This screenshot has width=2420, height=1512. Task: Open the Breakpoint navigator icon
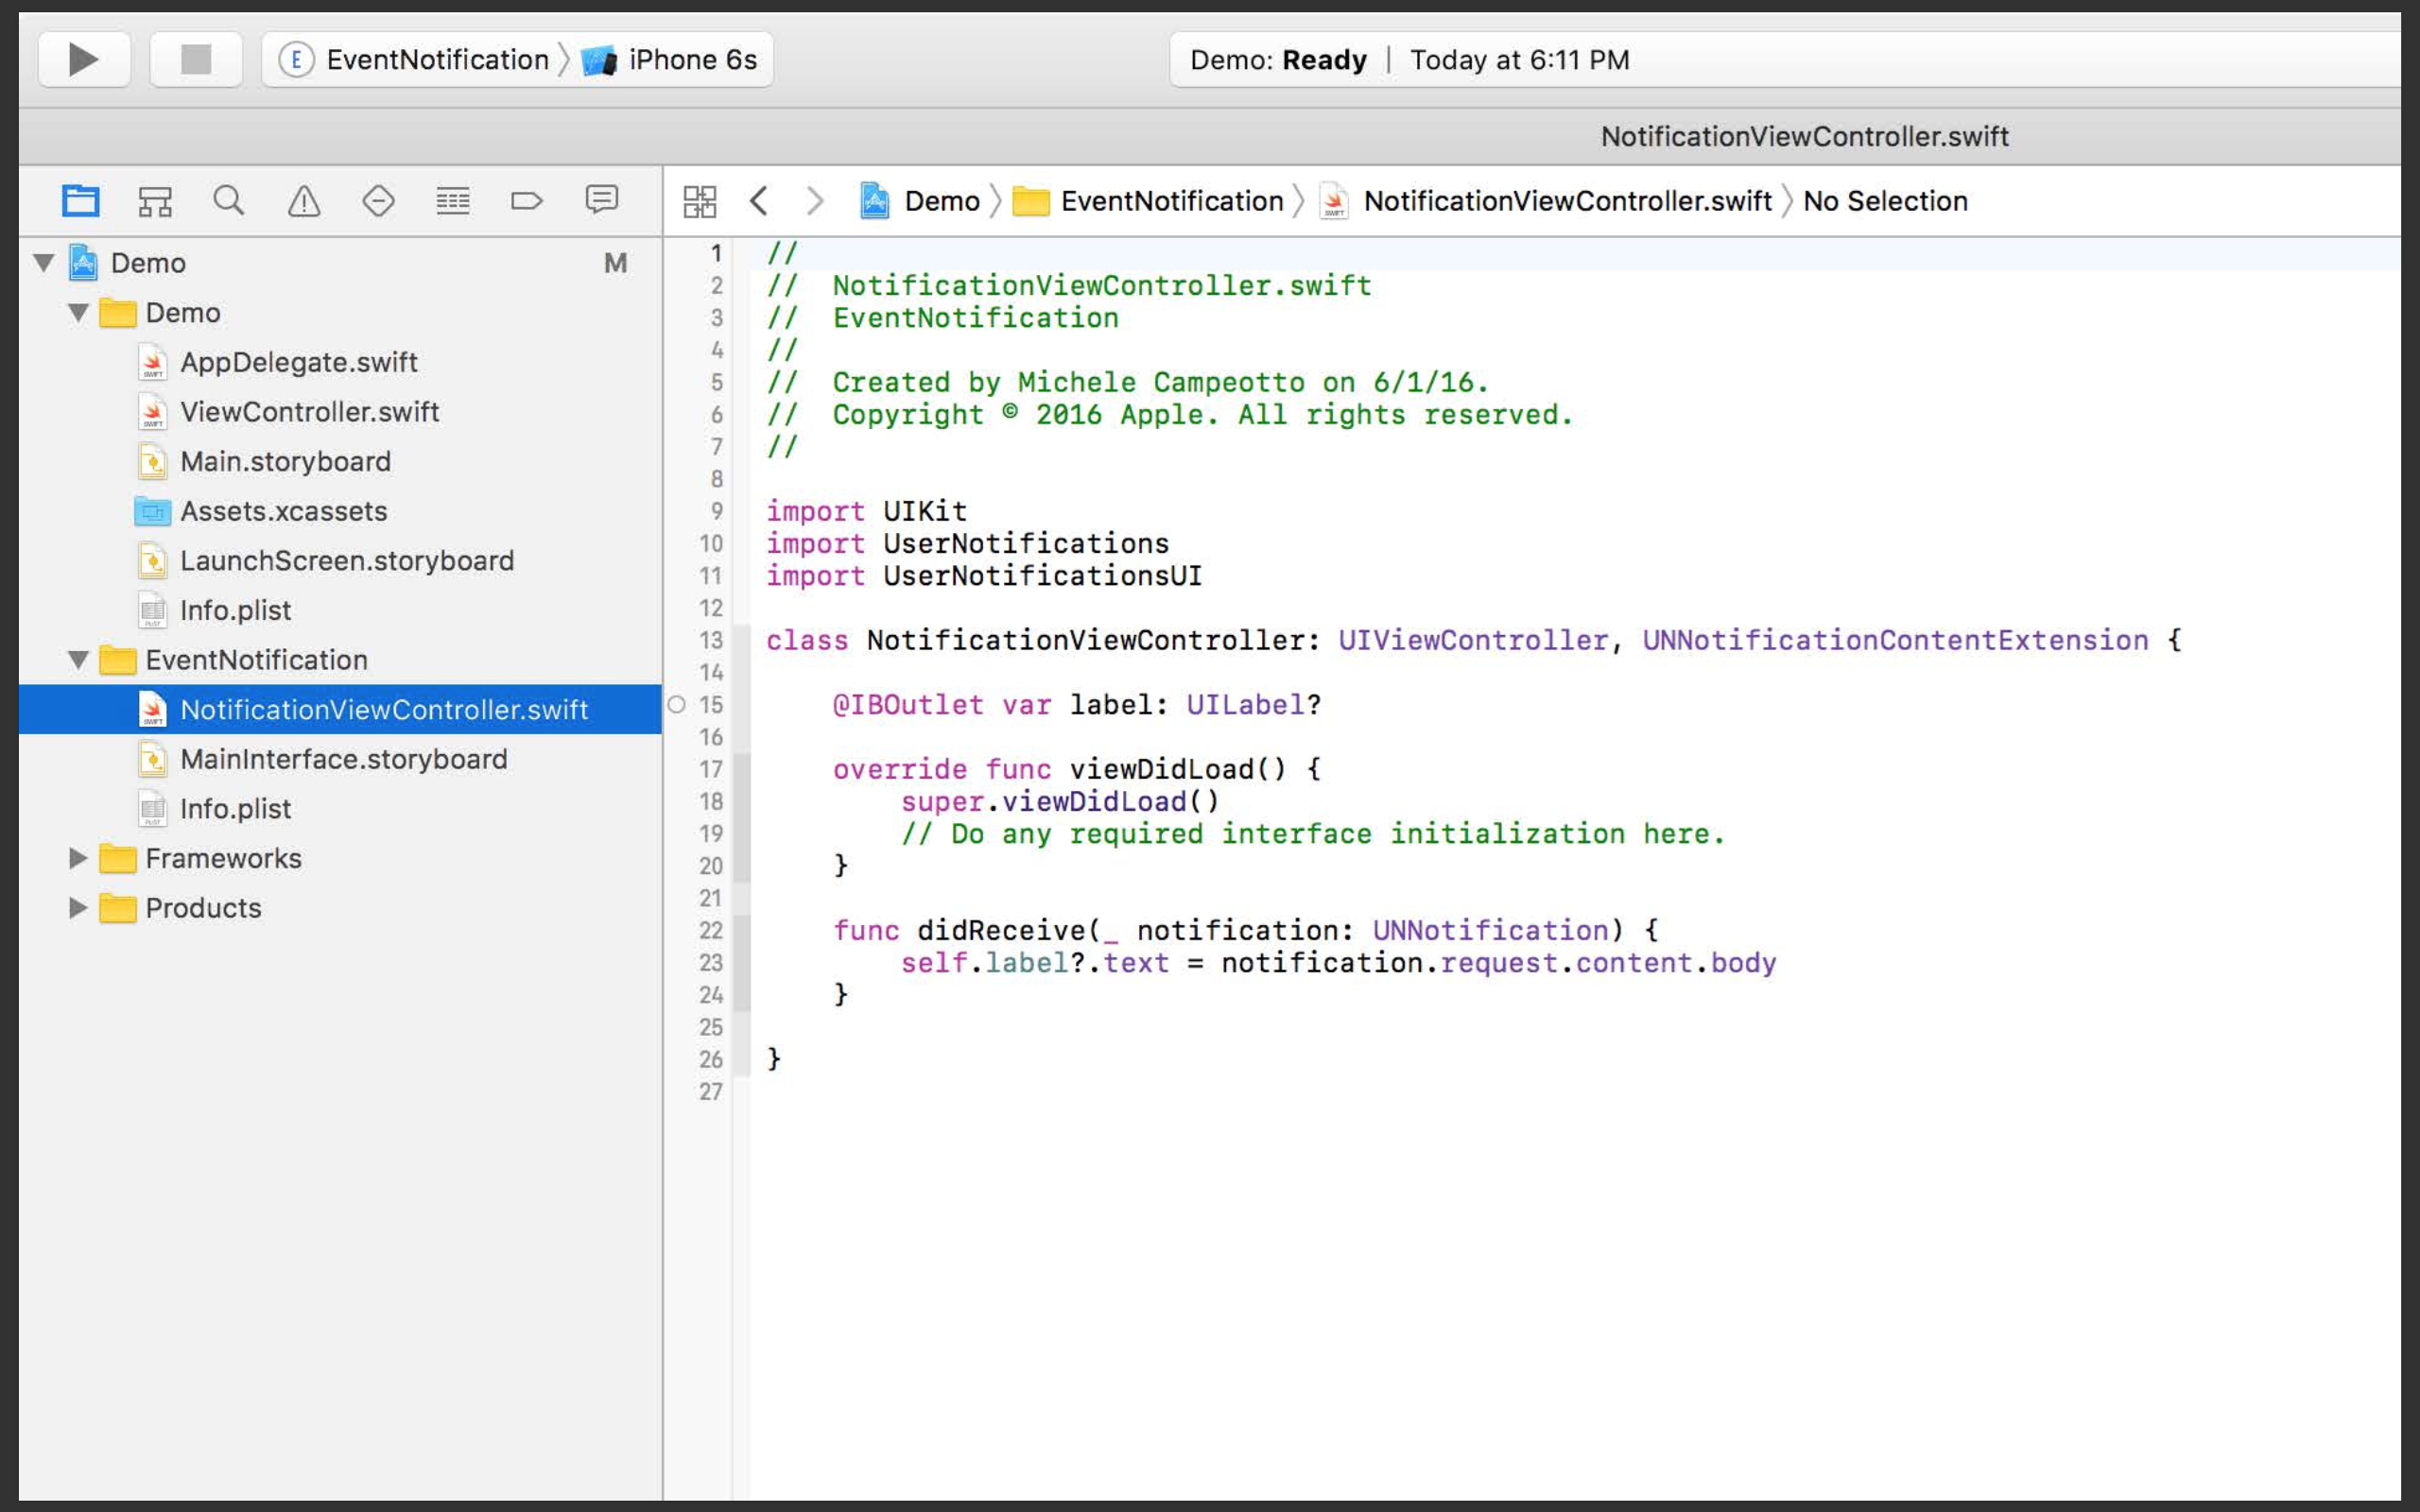click(526, 201)
